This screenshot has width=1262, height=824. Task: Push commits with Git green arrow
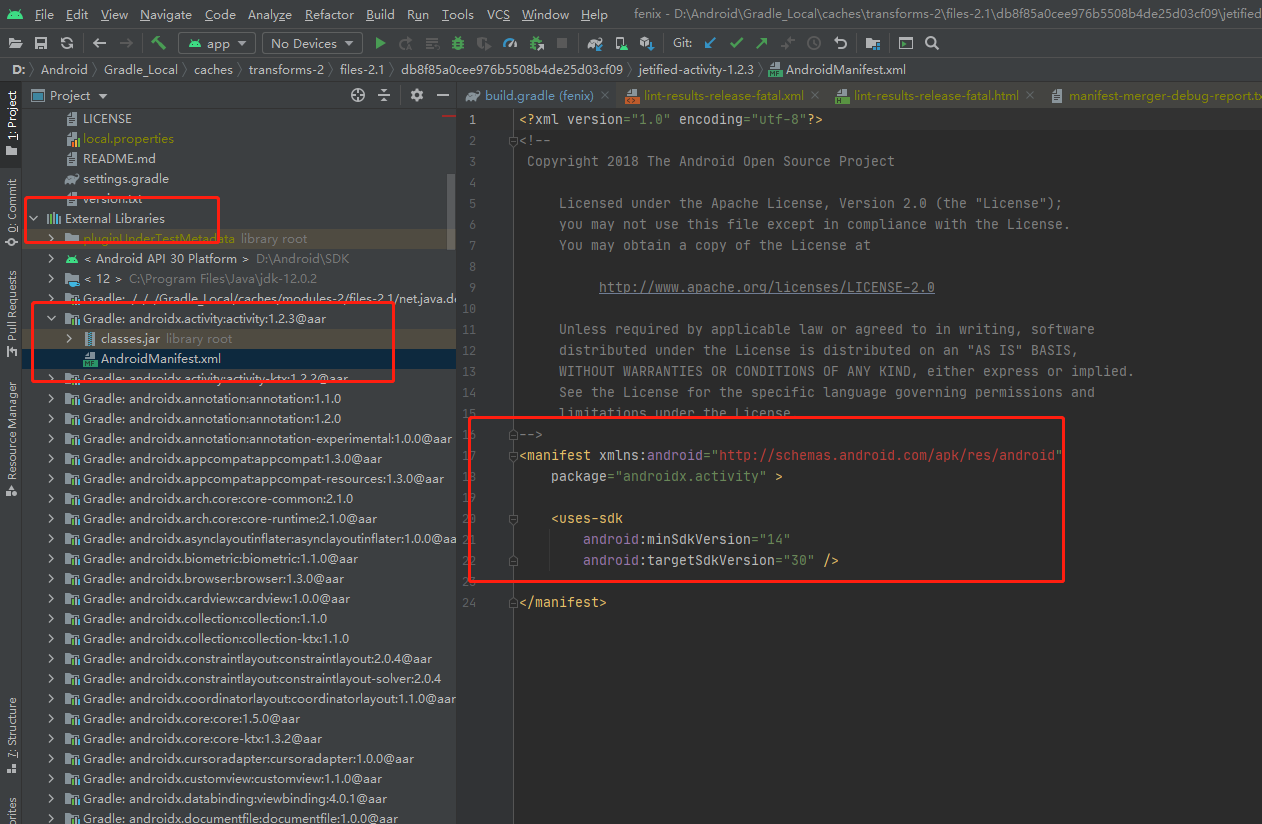coord(762,43)
